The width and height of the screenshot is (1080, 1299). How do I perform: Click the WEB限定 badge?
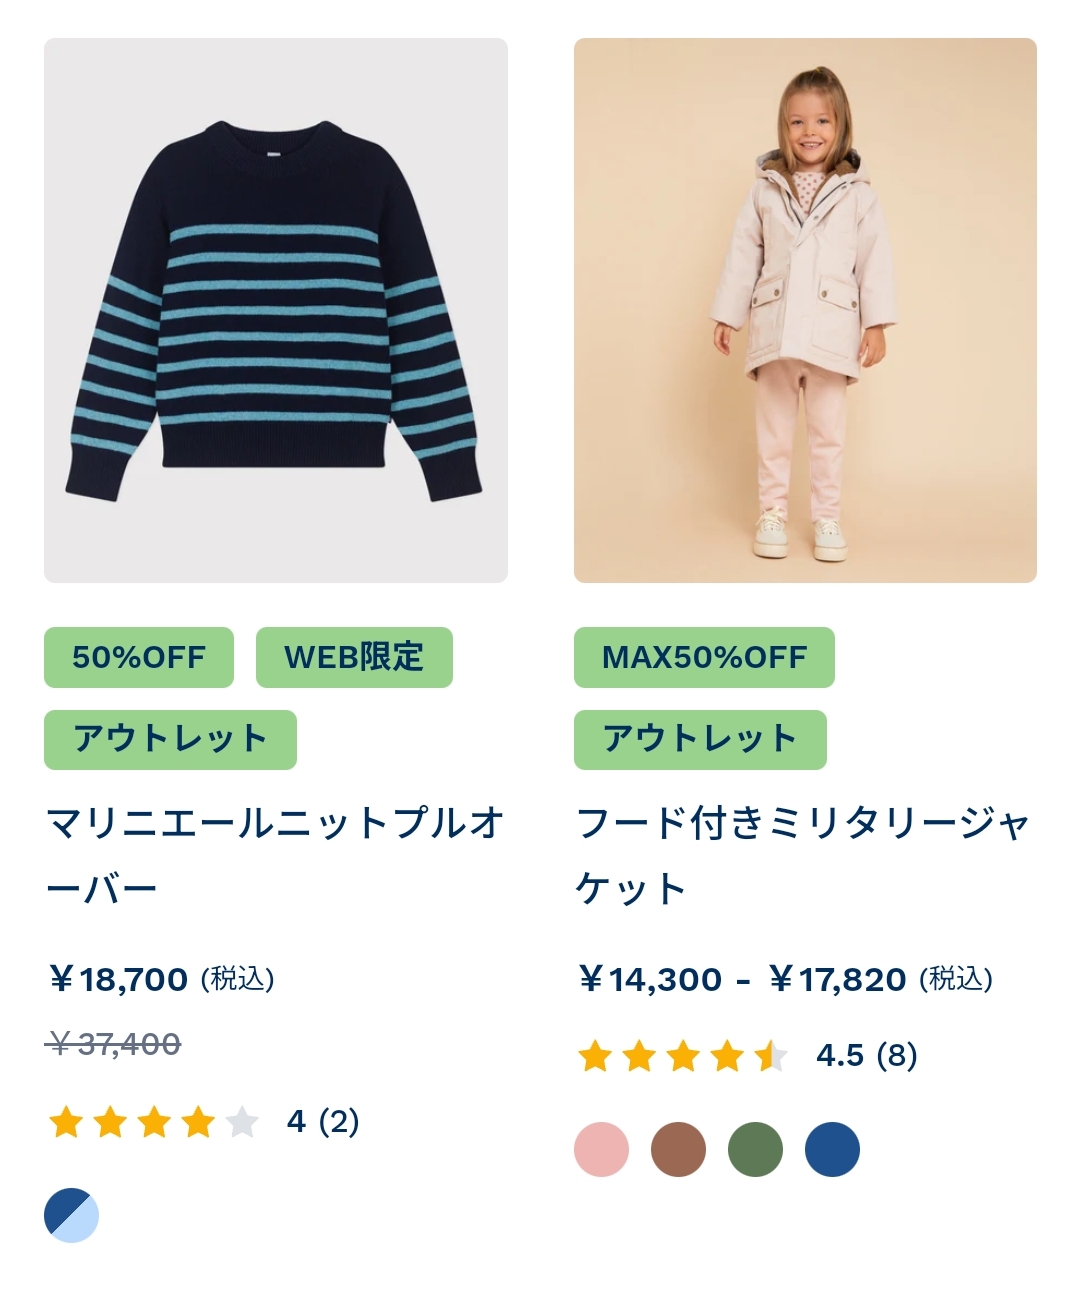coord(354,657)
